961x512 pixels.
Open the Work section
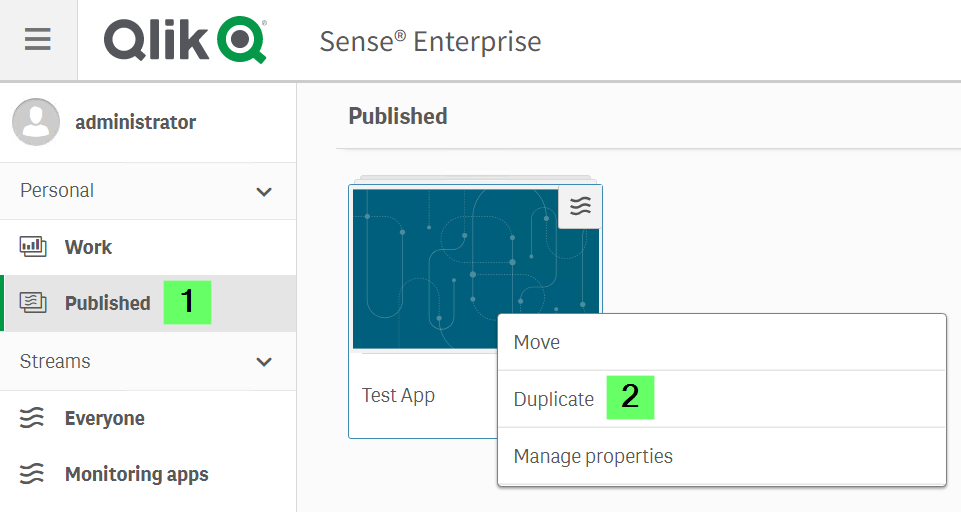pos(148,247)
